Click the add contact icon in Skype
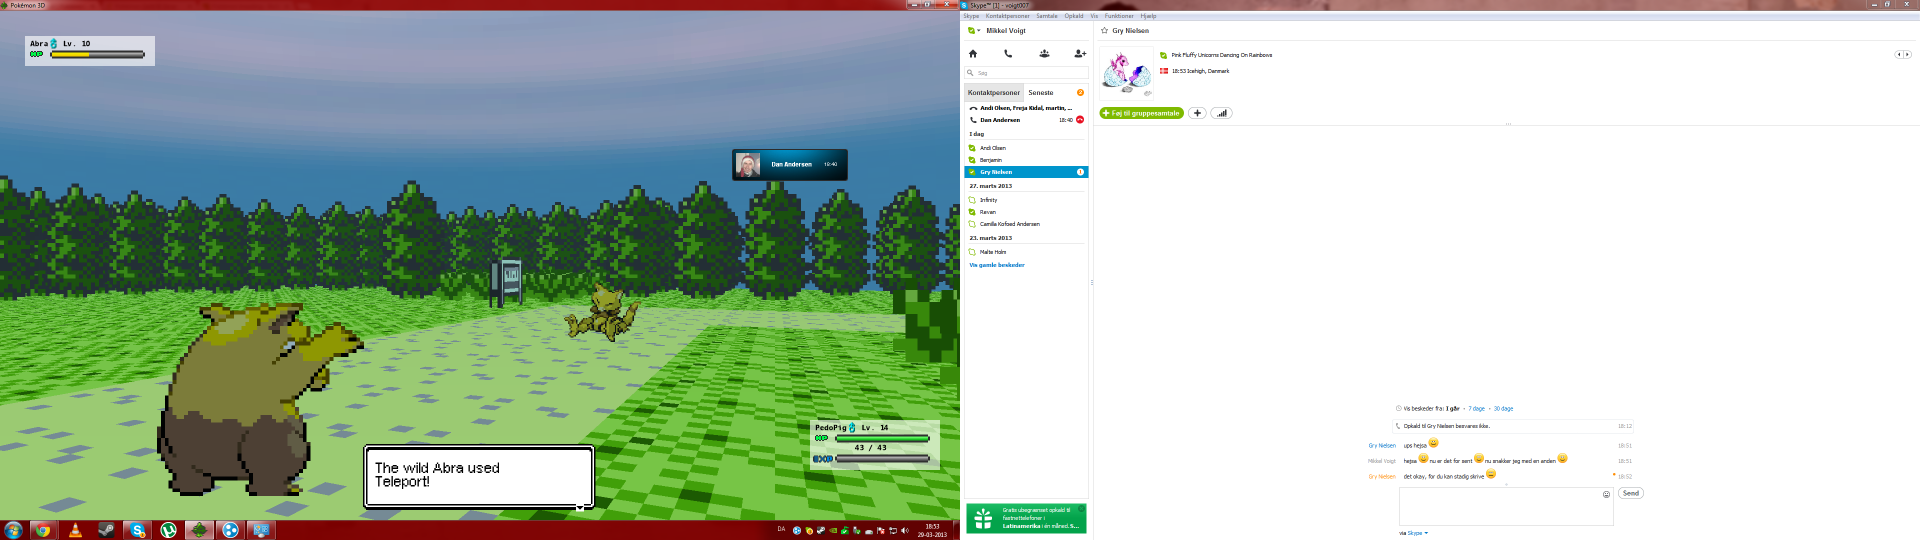1920x540 pixels. (1080, 54)
